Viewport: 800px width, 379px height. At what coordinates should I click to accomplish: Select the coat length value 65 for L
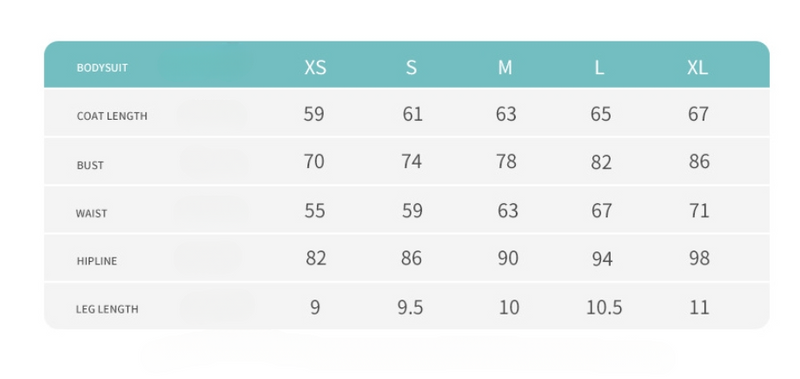[x=601, y=114]
